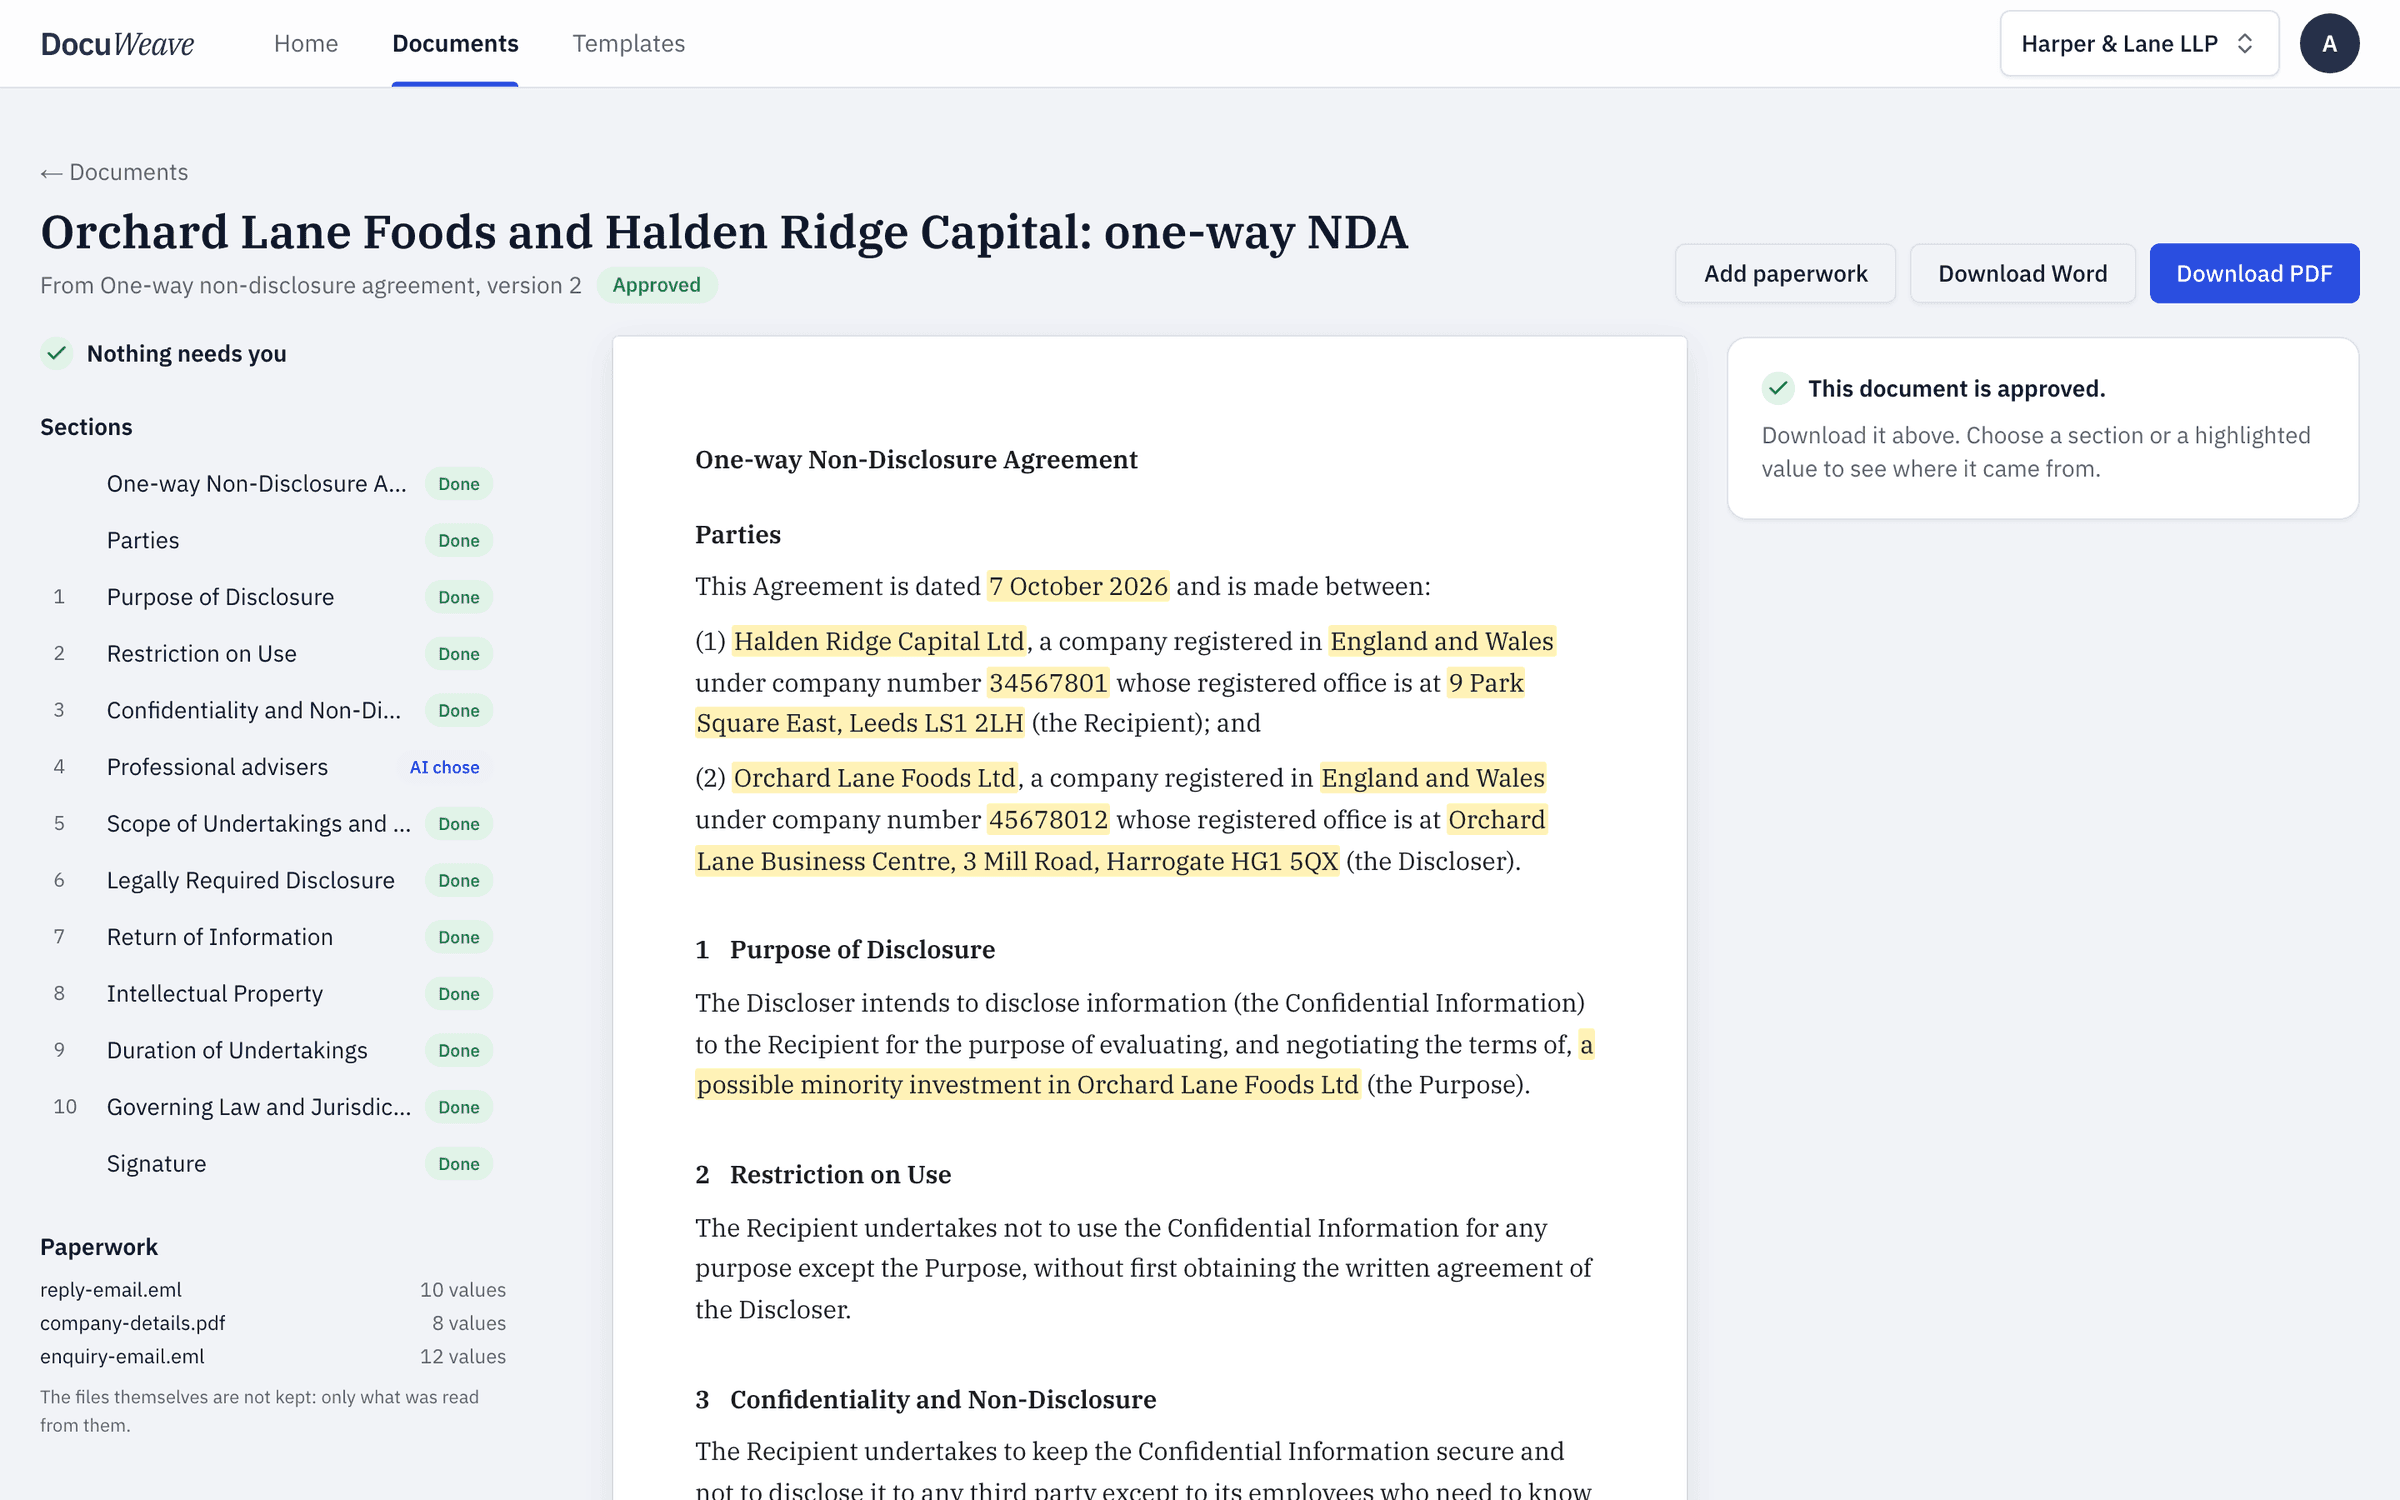Click the highlighted possible minority investment text
Screen dimensions: 2400x1500
pos(1028,1085)
